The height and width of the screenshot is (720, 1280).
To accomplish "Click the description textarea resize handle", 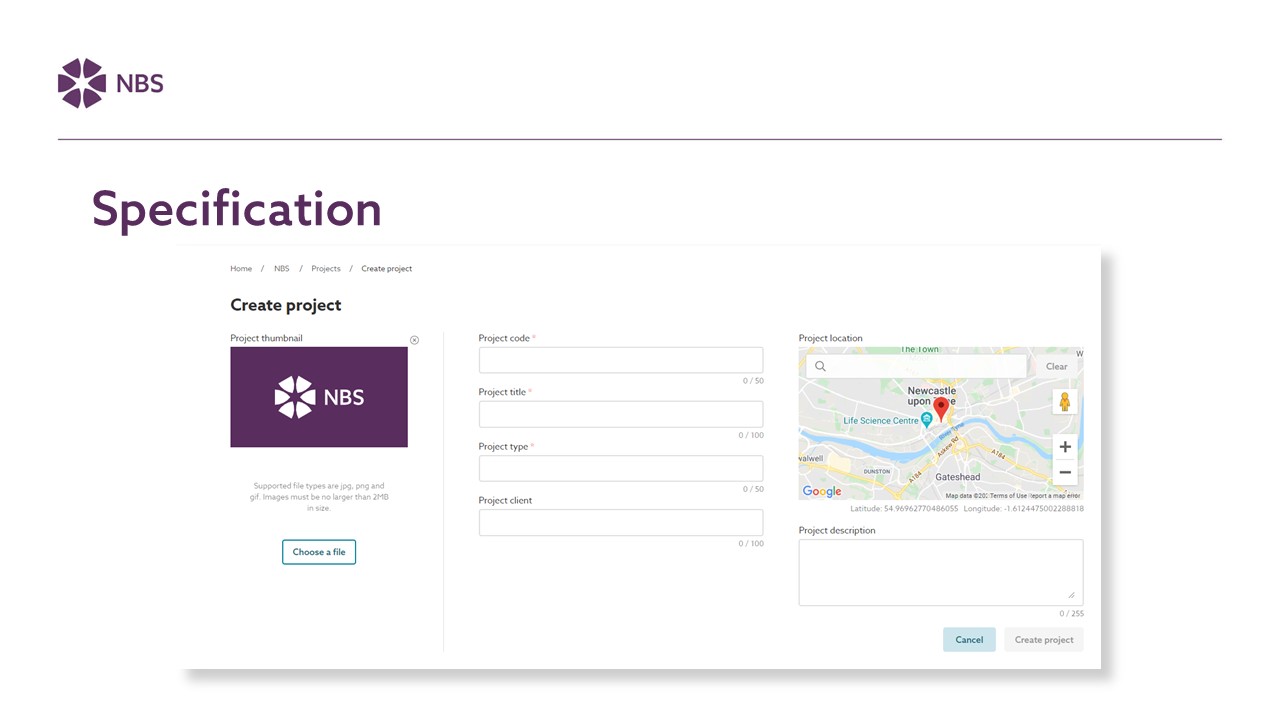I will [x=1071, y=594].
